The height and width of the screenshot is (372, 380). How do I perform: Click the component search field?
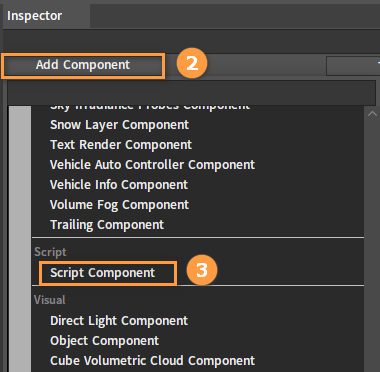(x=192, y=92)
